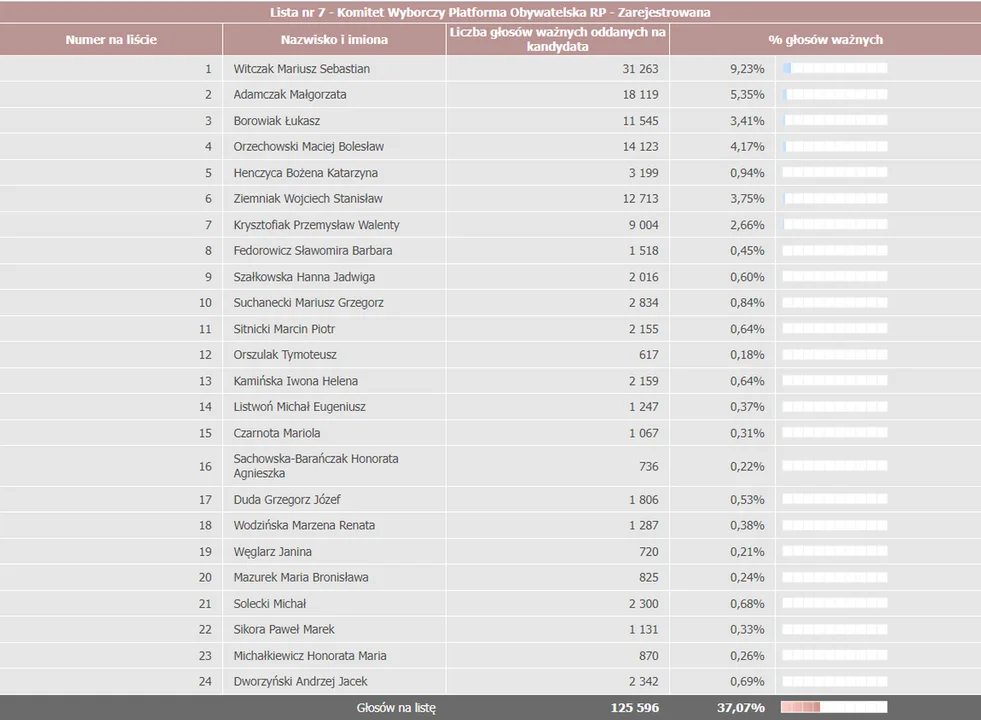Image resolution: width=981 pixels, height=720 pixels.
Task: Click the vote count 736
Action: coord(649,466)
